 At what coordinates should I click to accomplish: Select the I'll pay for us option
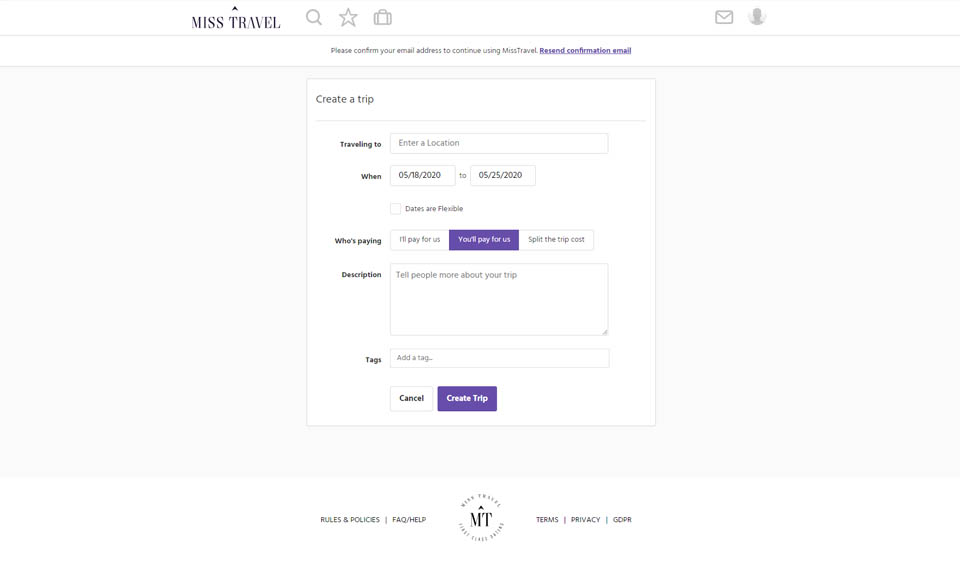[419, 240]
